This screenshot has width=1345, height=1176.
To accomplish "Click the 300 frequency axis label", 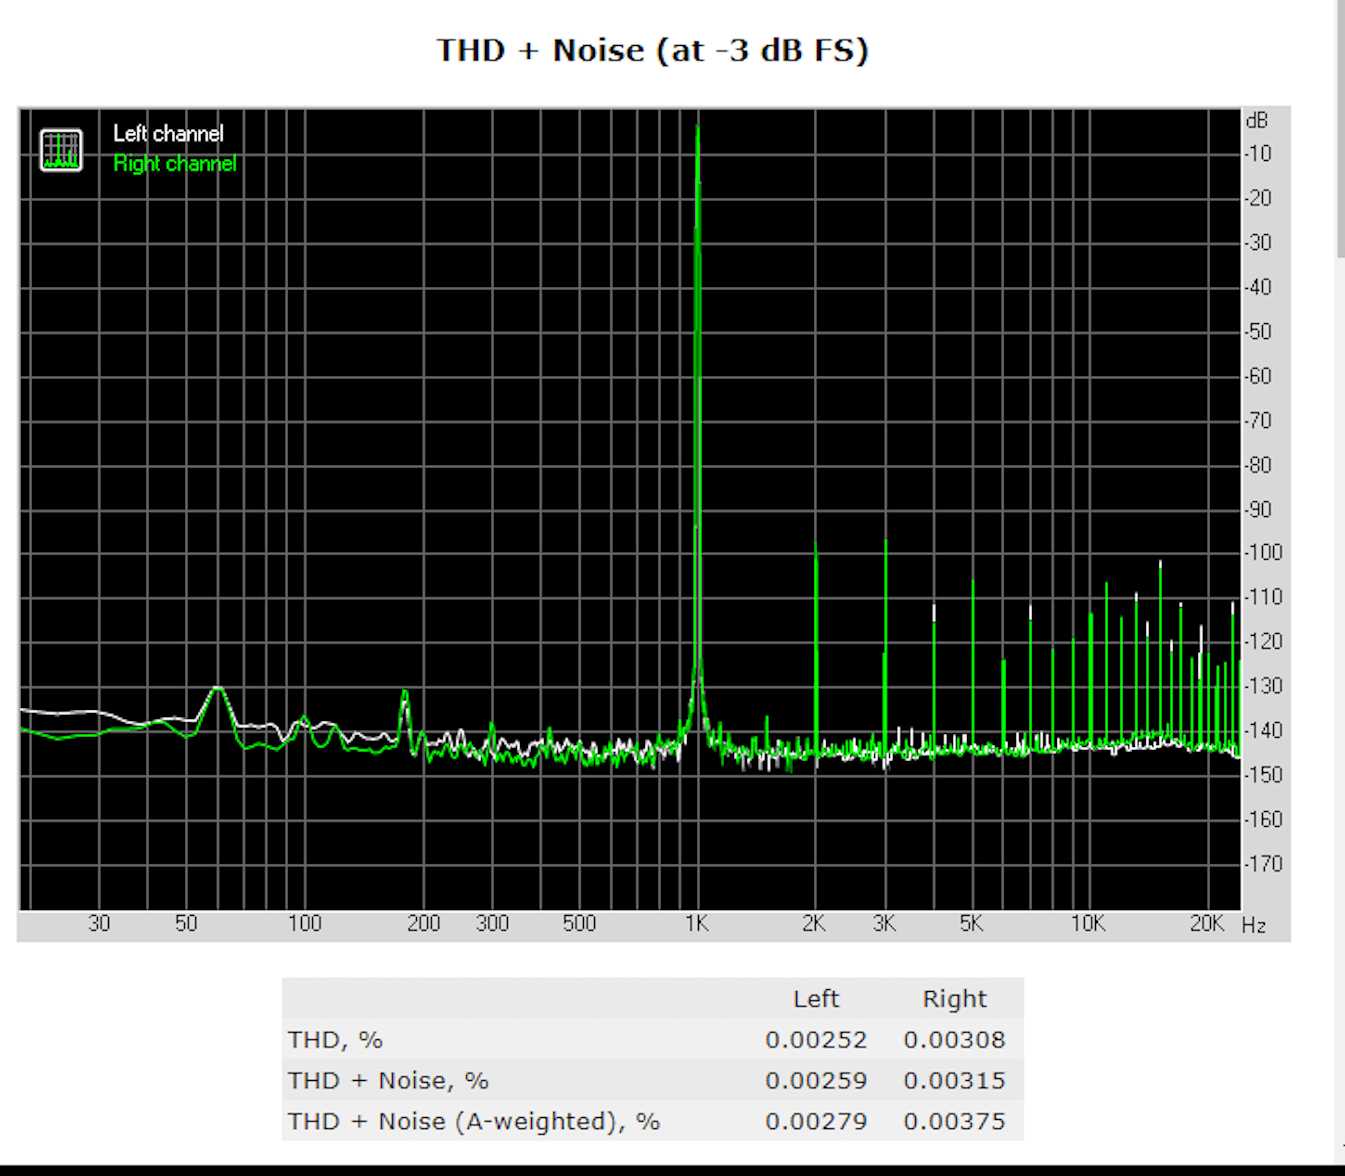I will coord(492,923).
